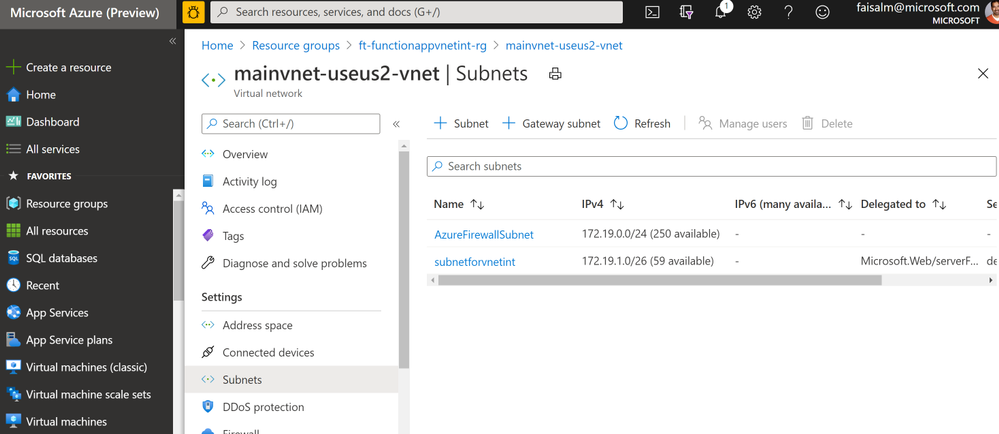
Task: Open Connected devices
Action: (268, 353)
